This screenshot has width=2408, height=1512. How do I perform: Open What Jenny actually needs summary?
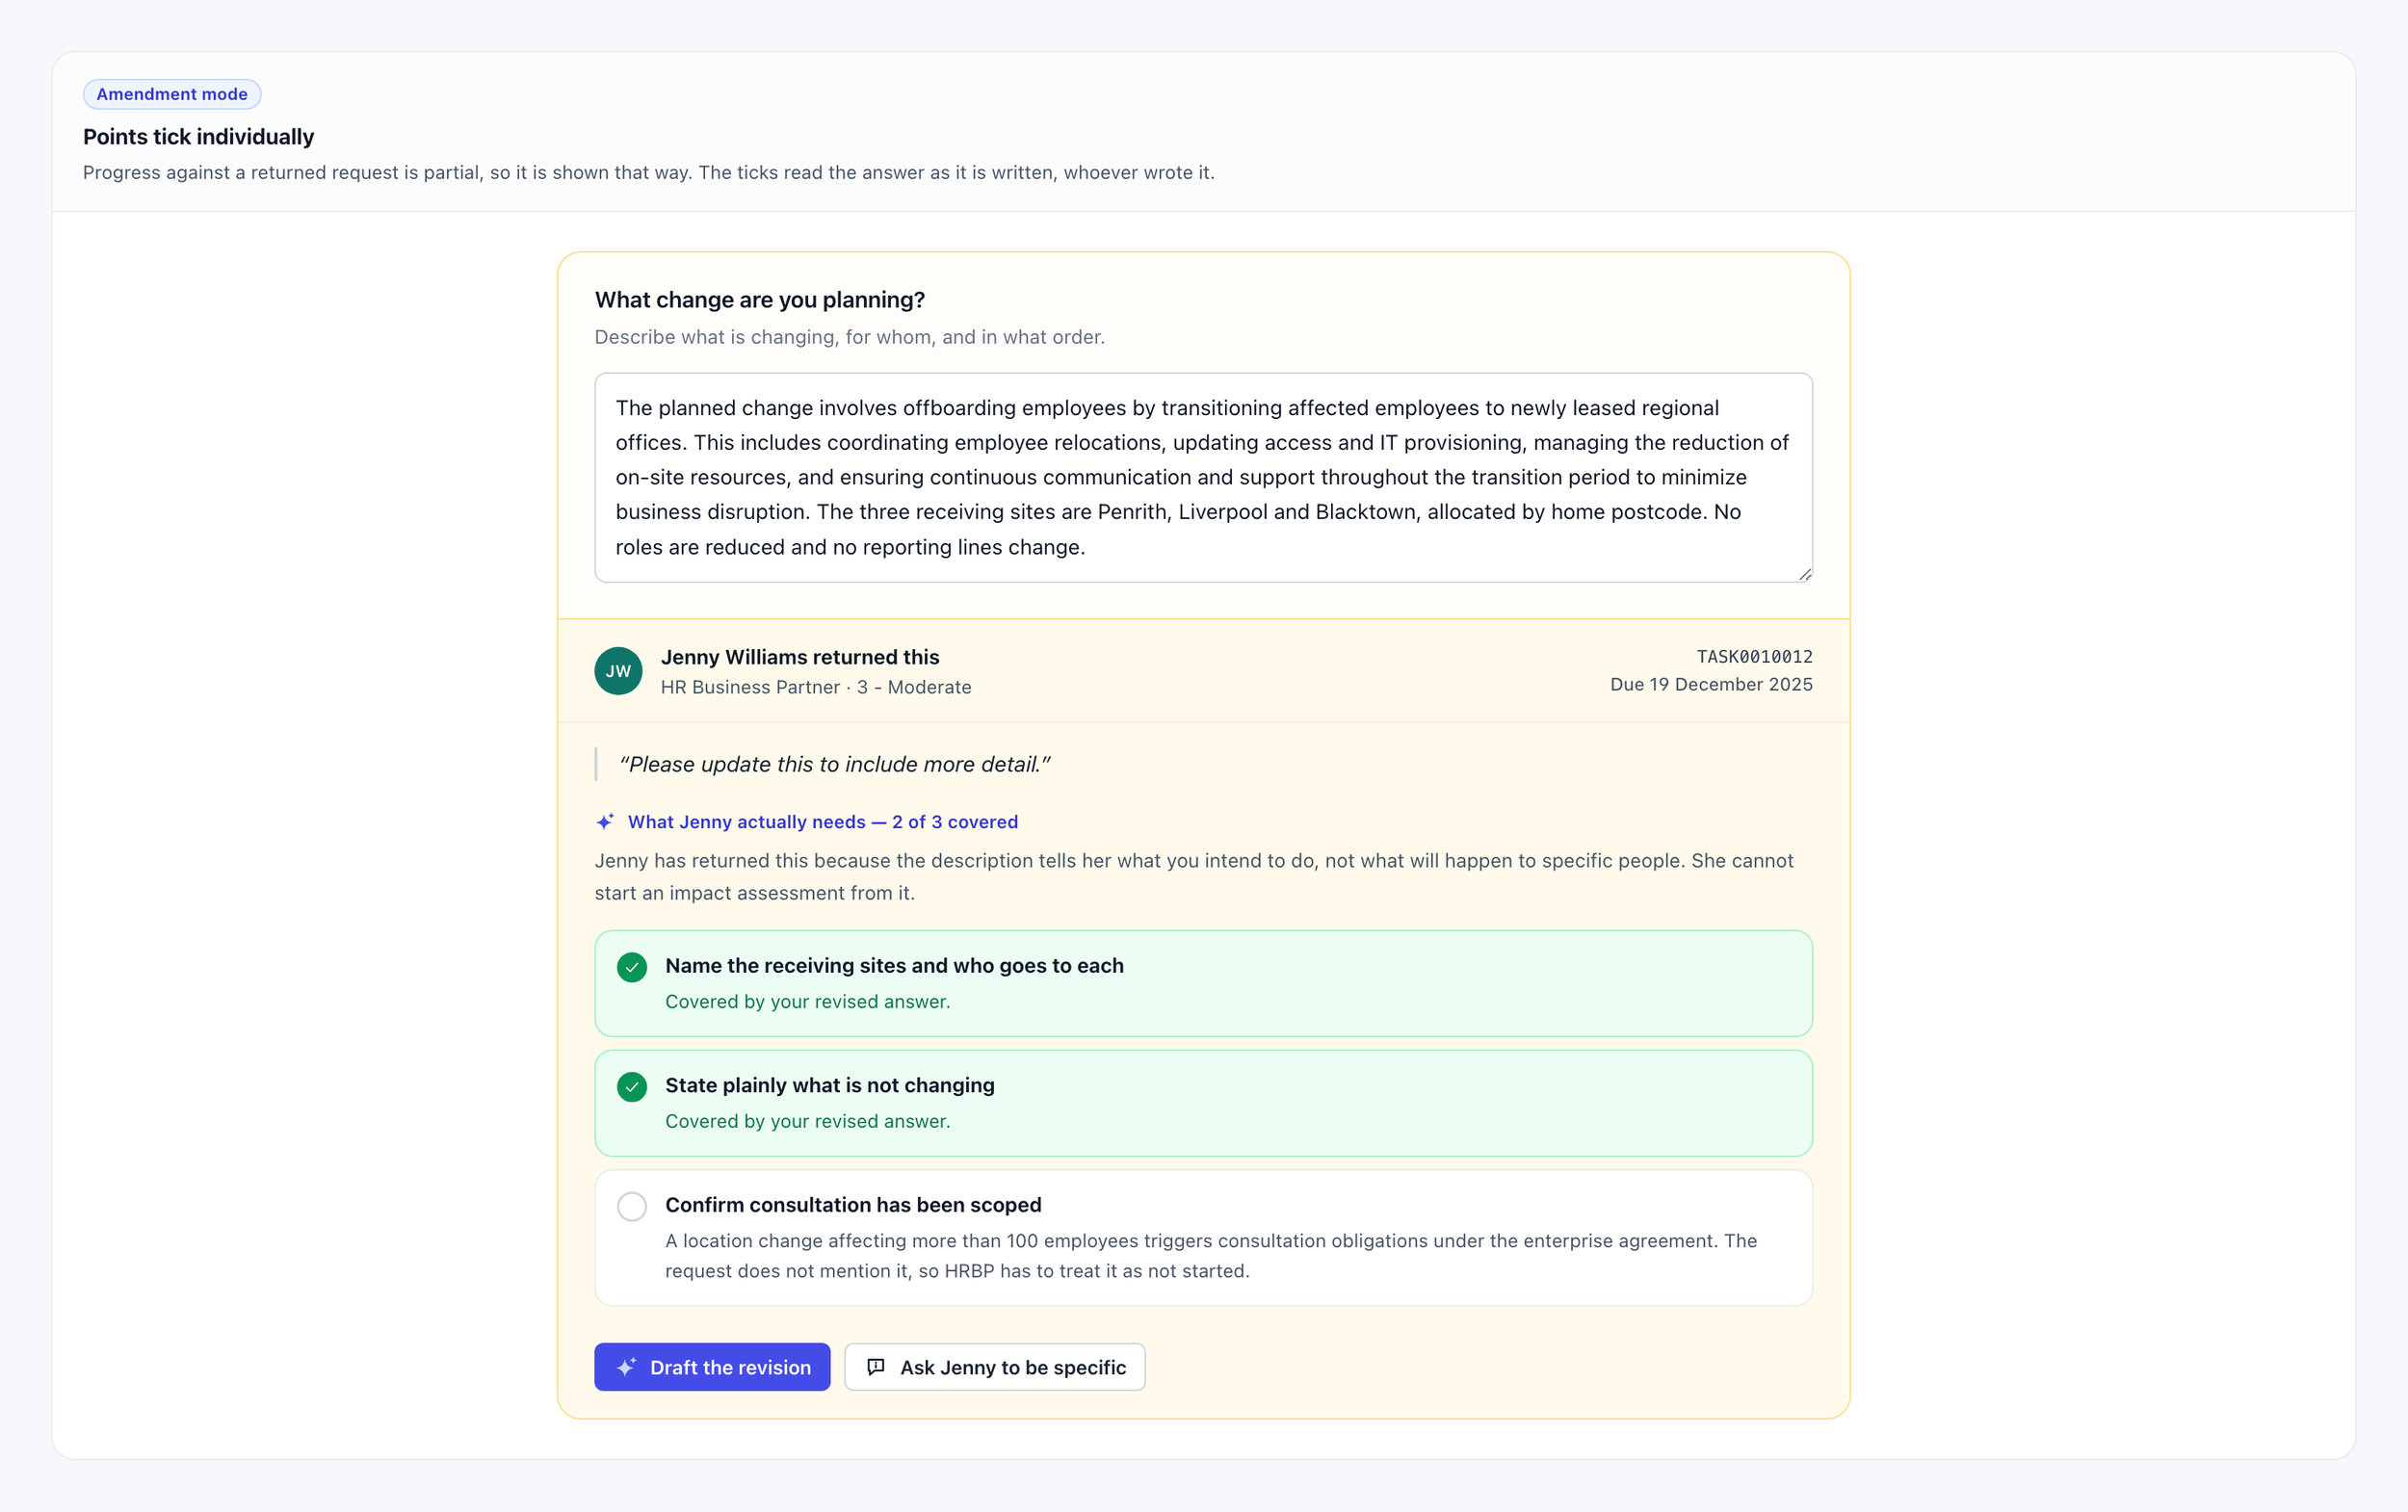click(x=822, y=822)
